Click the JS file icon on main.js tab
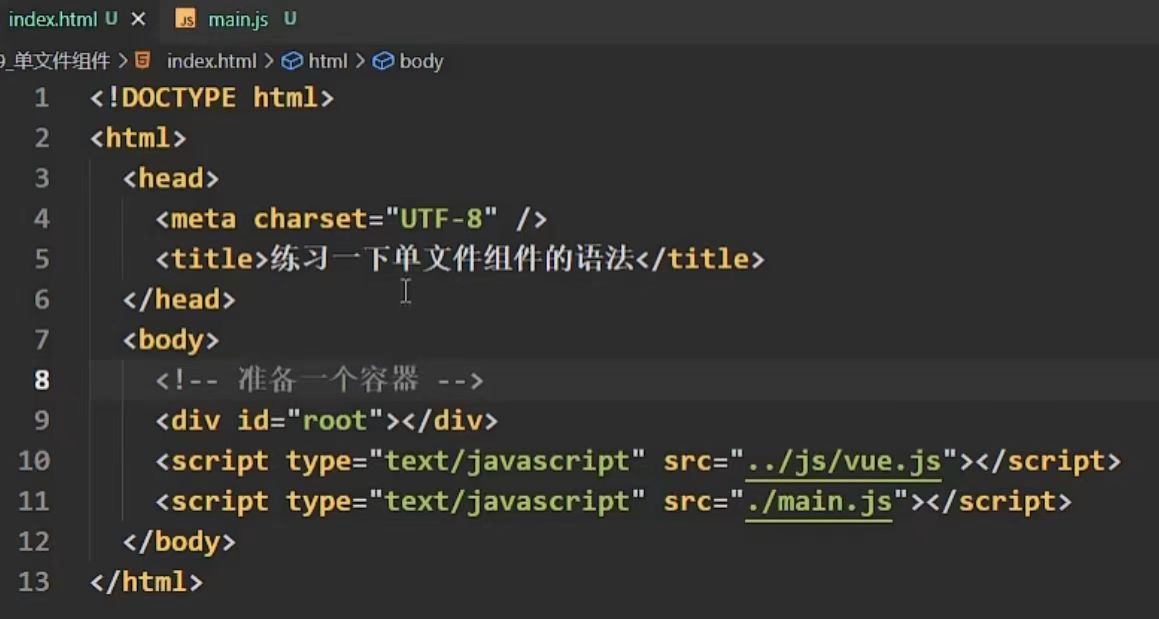Image resolution: width=1159 pixels, height=619 pixels. click(x=186, y=20)
